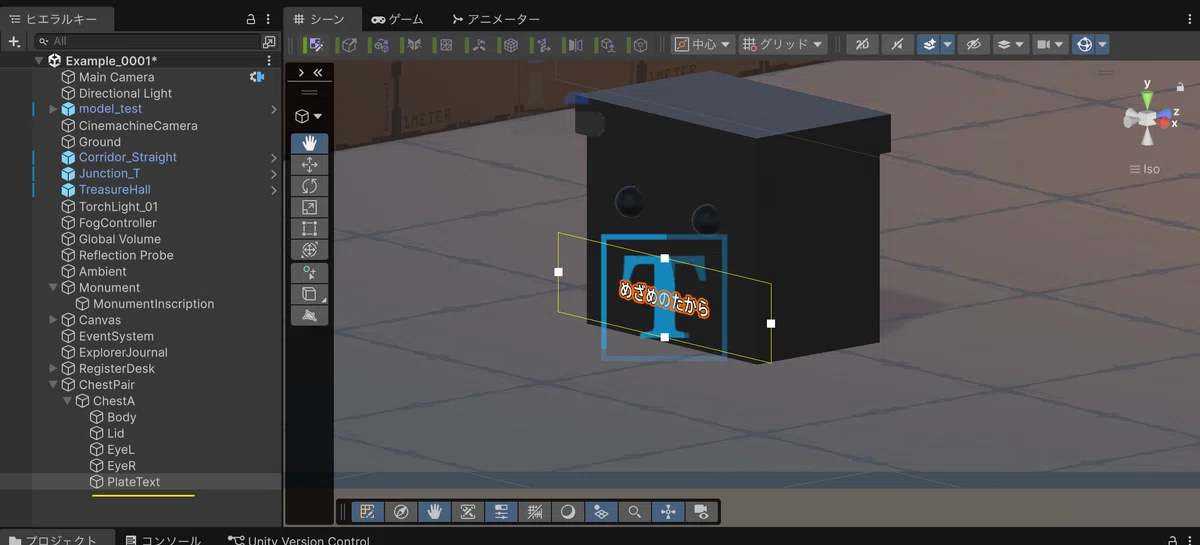Toggle the crossed-out button next to the 2D toggle
Image resolution: width=1200 pixels, height=545 pixels.
click(x=896, y=45)
